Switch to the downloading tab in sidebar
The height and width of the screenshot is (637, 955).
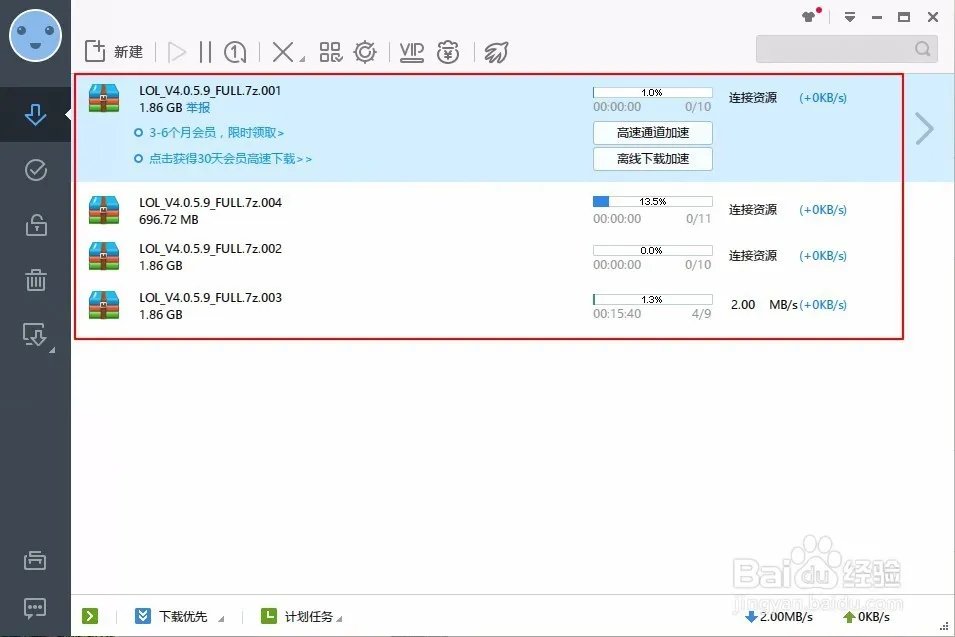(x=35, y=114)
